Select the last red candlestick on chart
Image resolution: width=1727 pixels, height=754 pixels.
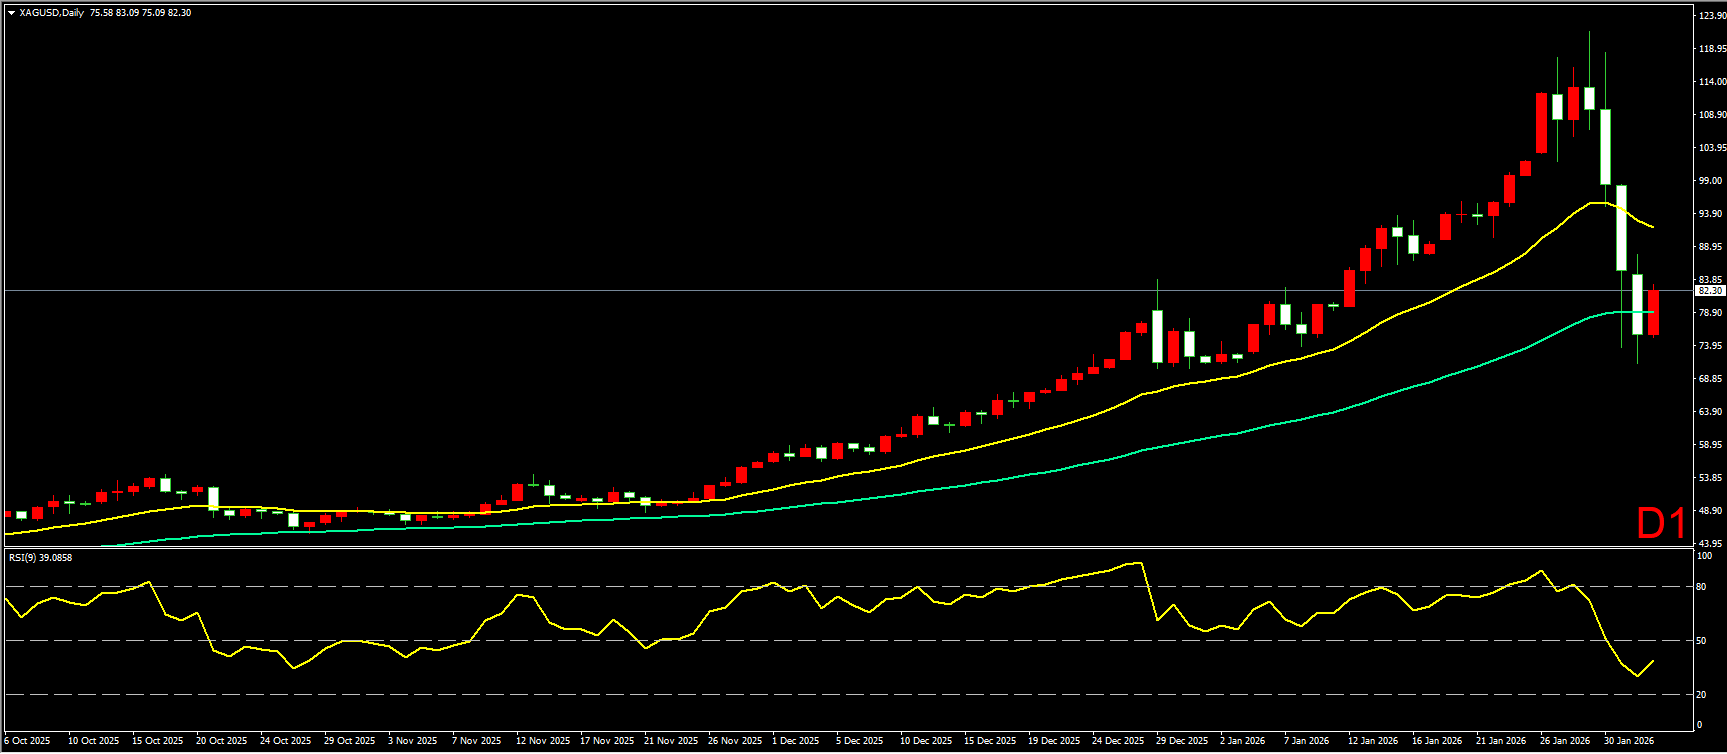[x=1654, y=312]
